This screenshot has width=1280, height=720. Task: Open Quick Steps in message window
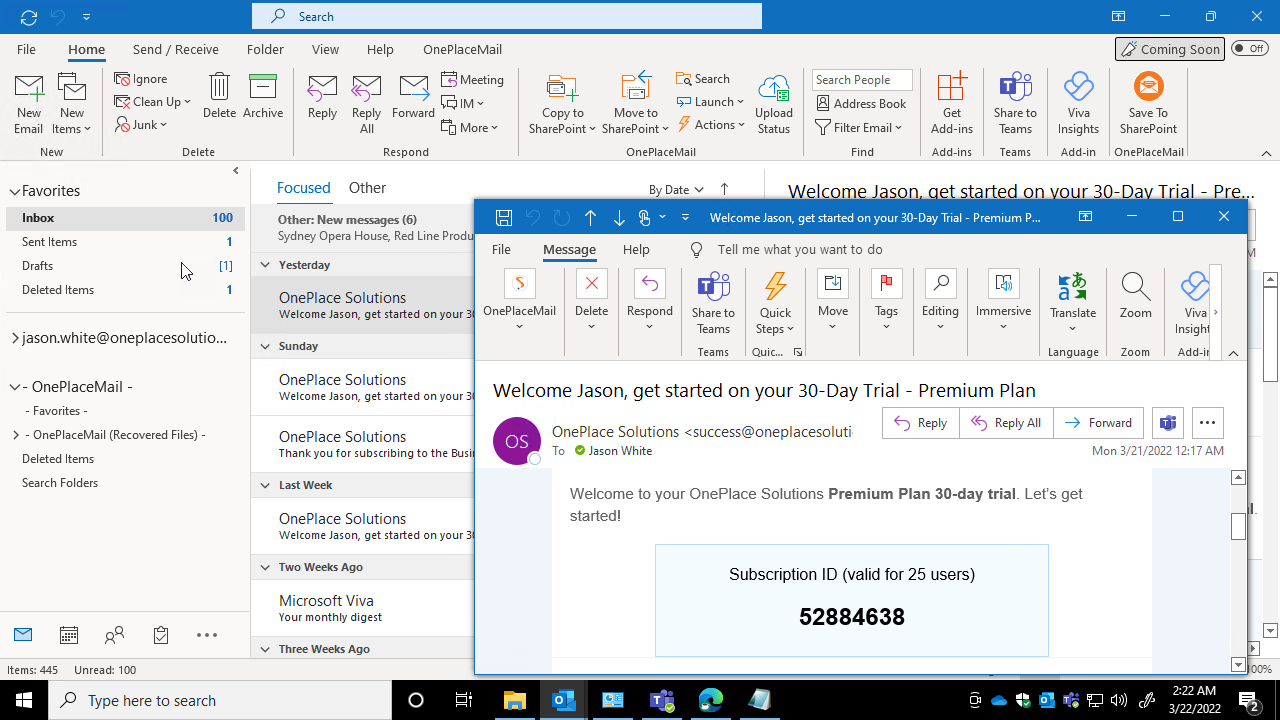(x=775, y=303)
